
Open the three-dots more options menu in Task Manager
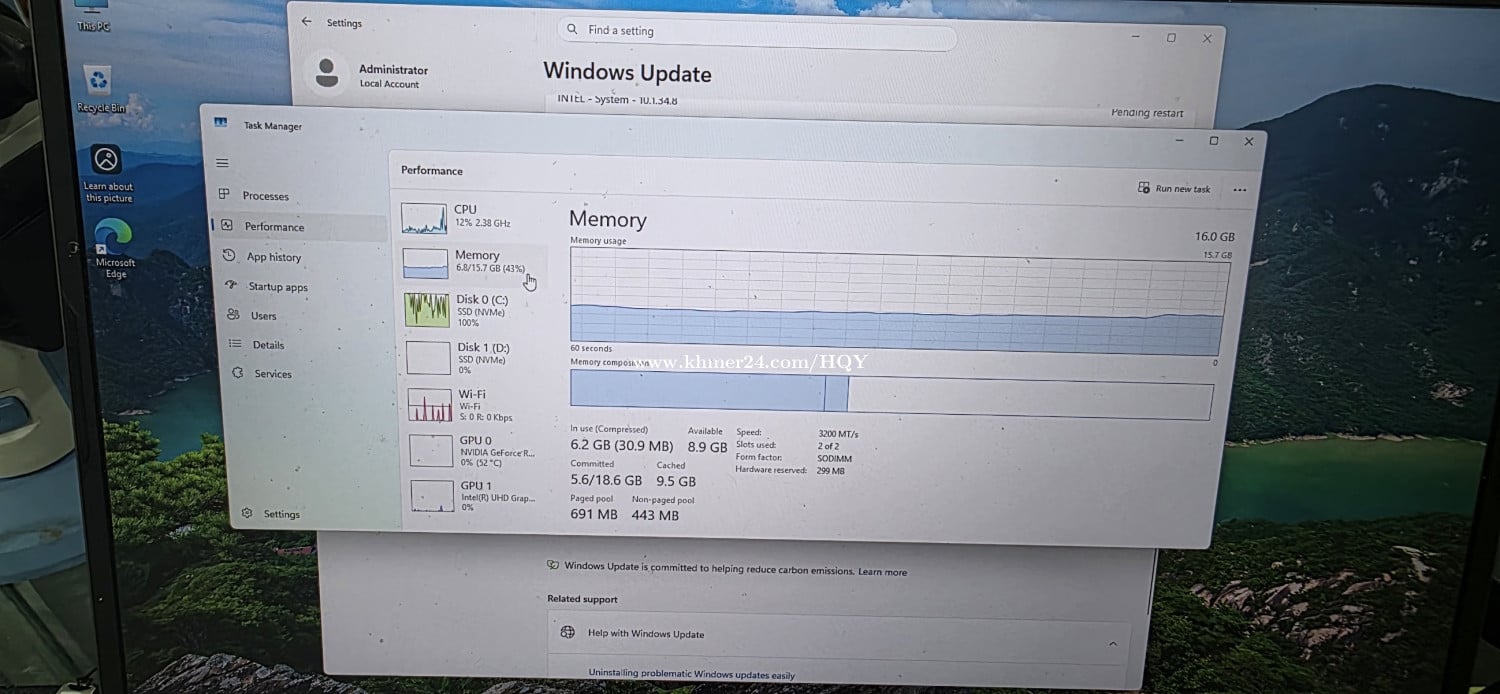point(1240,190)
